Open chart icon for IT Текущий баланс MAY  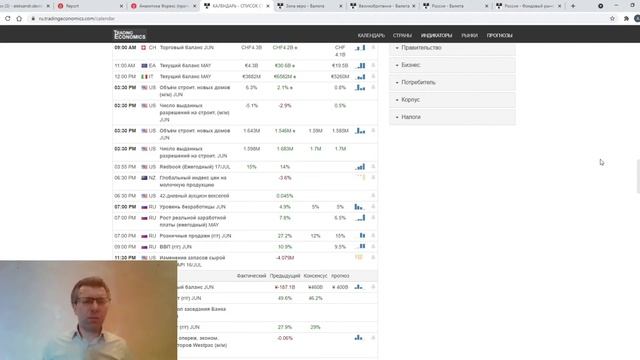coord(361,76)
